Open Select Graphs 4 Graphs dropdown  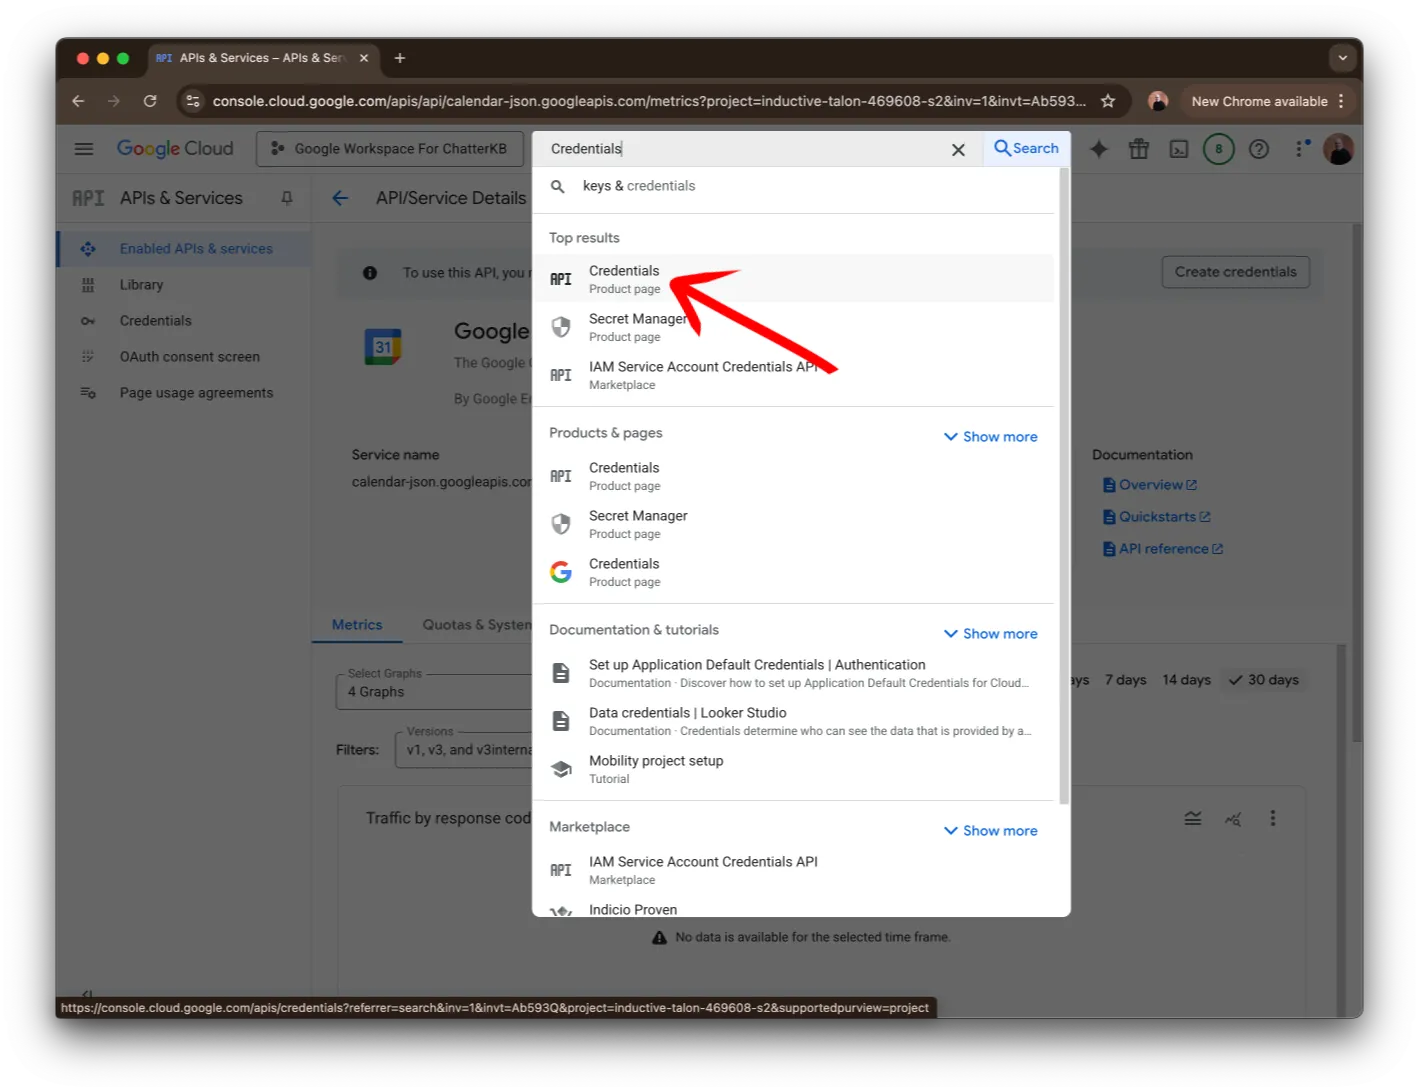click(x=434, y=691)
